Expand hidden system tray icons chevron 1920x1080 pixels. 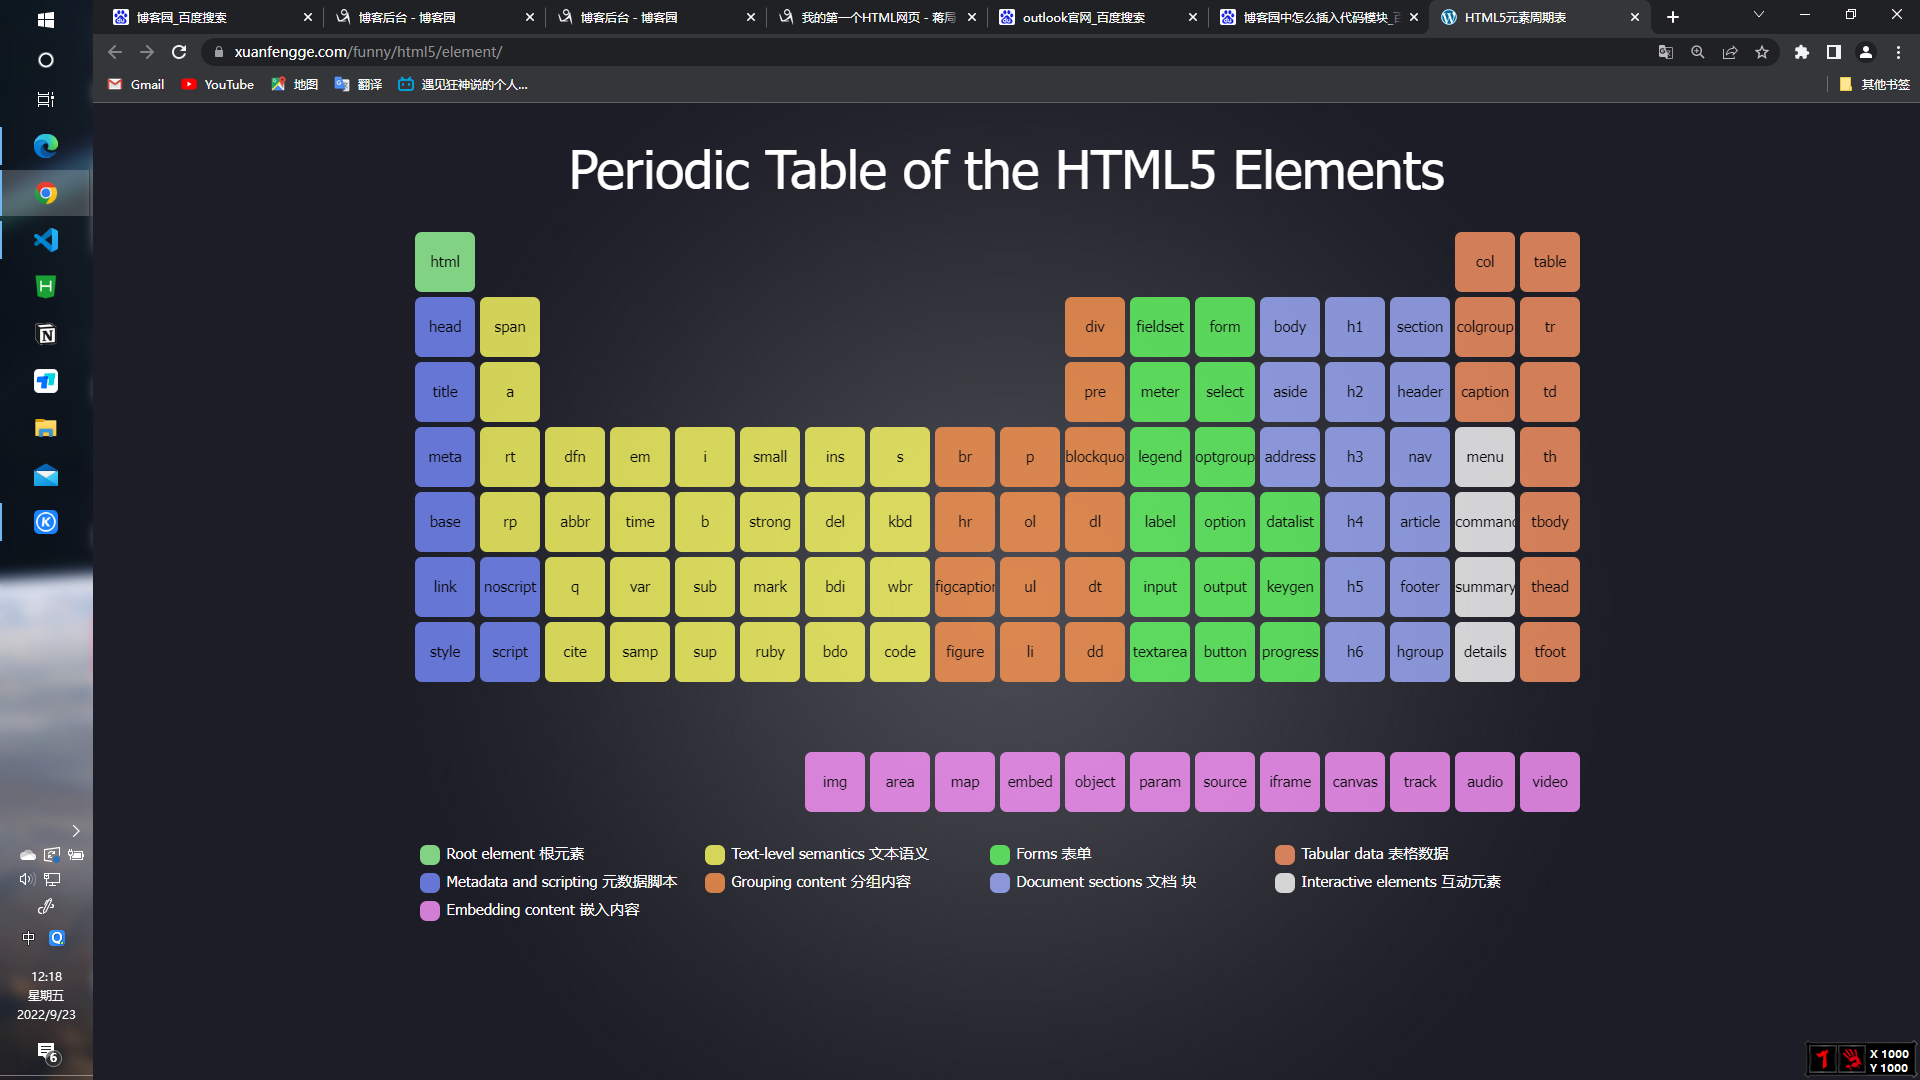[76, 831]
